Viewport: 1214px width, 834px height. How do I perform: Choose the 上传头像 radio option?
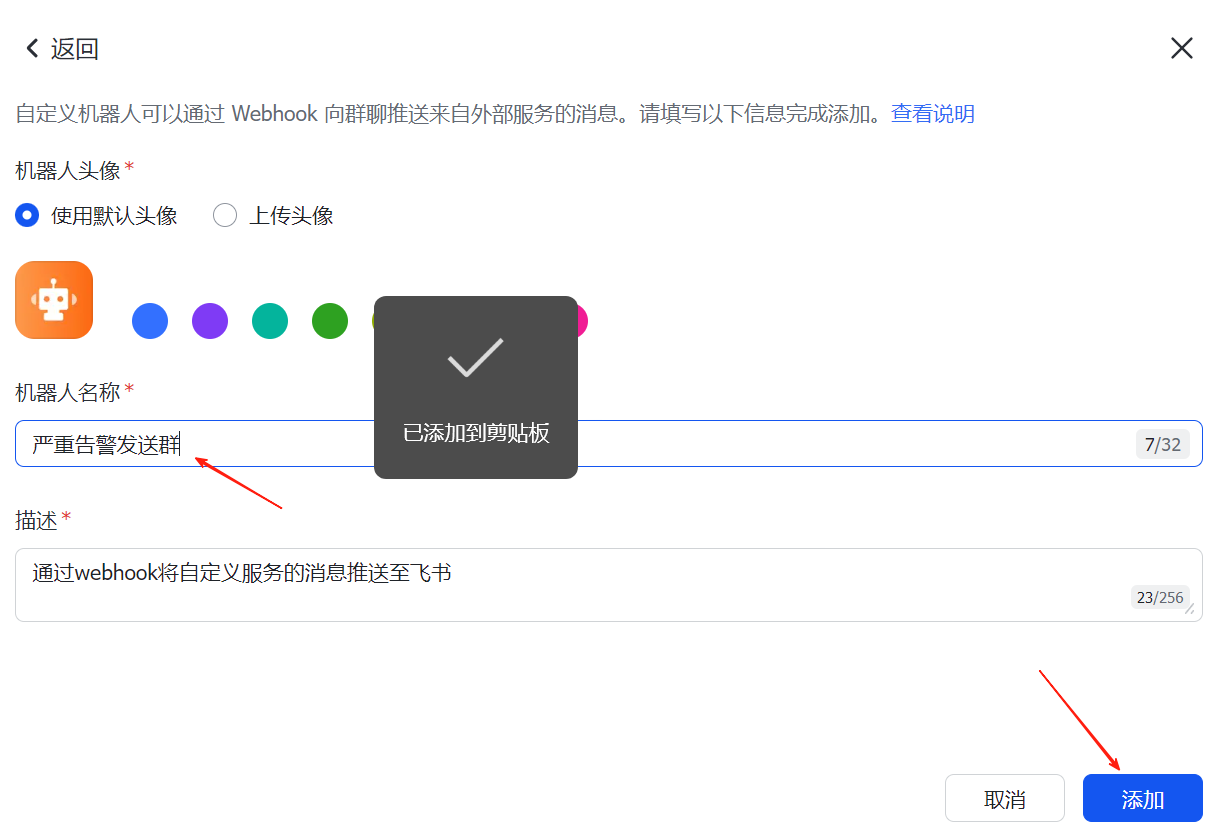click(x=225, y=215)
